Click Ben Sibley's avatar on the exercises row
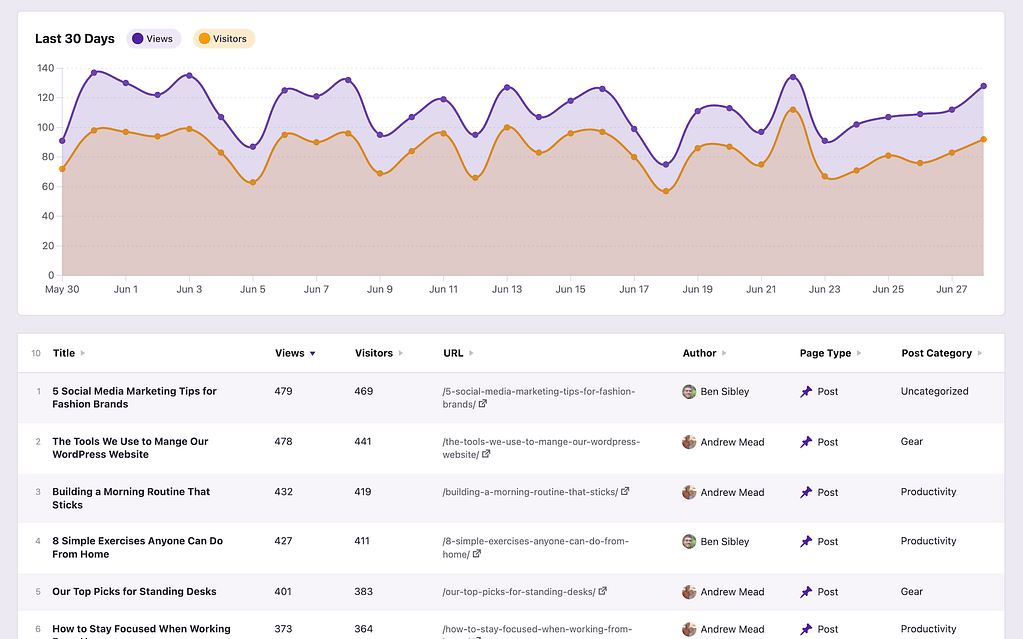The width and height of the screenshot is (1023, 639). (689, 541)
